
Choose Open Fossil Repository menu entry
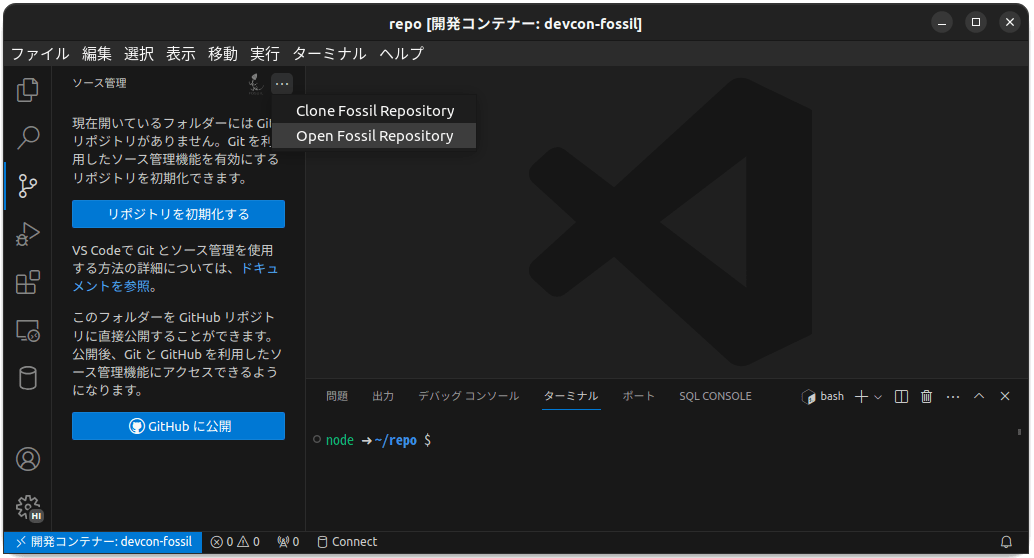coord(375,136)
